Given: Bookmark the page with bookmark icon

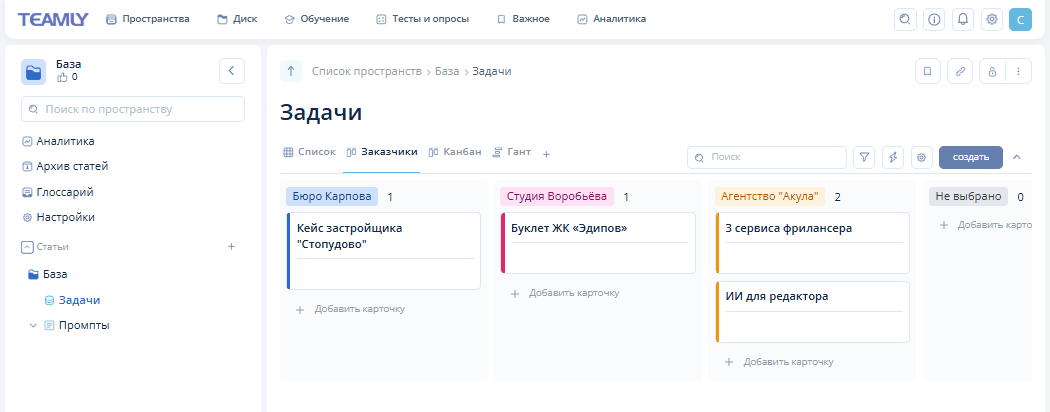Looking at the screenshot, I should tap(928, 71).
